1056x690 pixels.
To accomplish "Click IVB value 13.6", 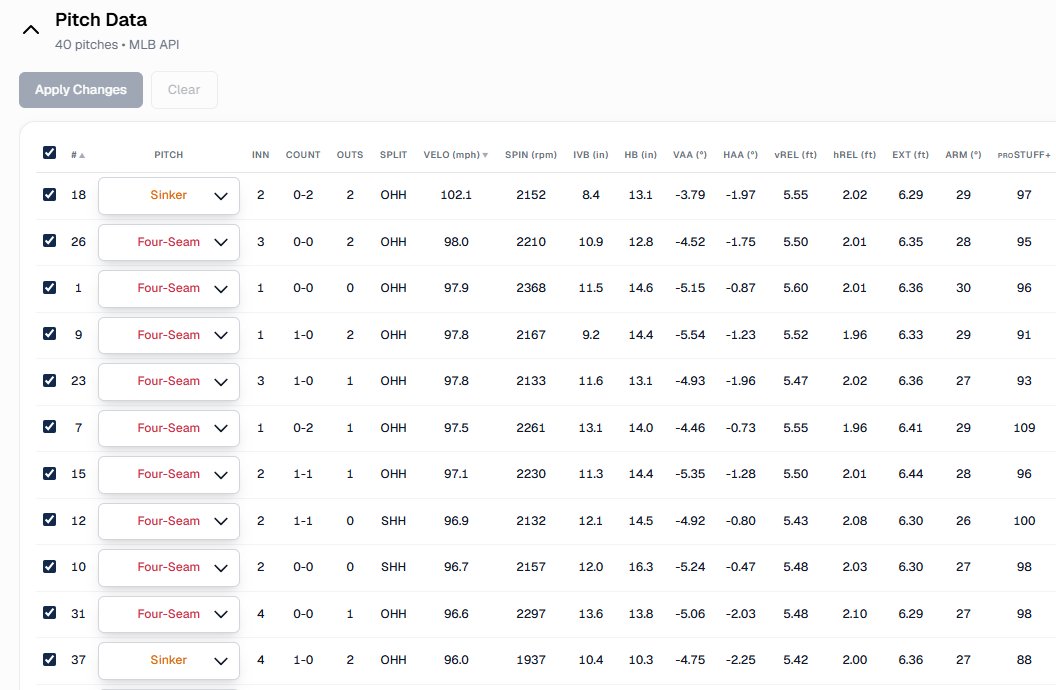I will (x=591, y=613).
